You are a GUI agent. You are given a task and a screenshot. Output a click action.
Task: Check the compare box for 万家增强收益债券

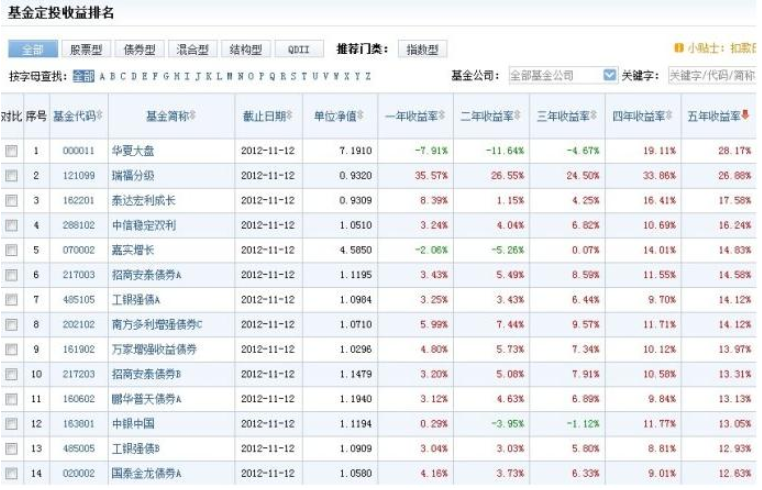point(11,350)
